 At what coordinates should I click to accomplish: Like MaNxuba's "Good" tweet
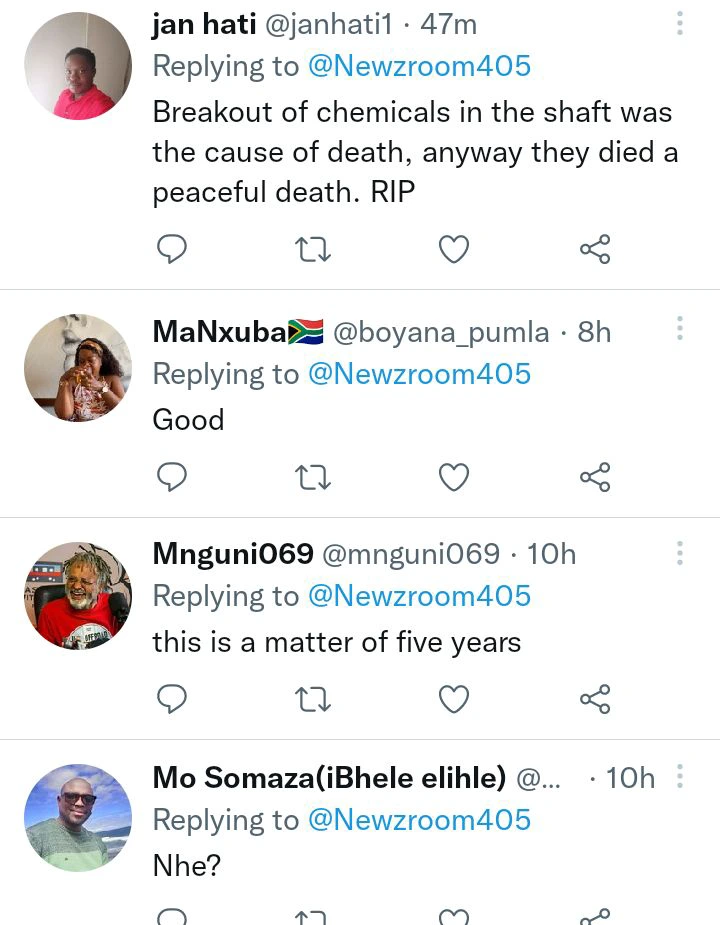tap(454, 478)
